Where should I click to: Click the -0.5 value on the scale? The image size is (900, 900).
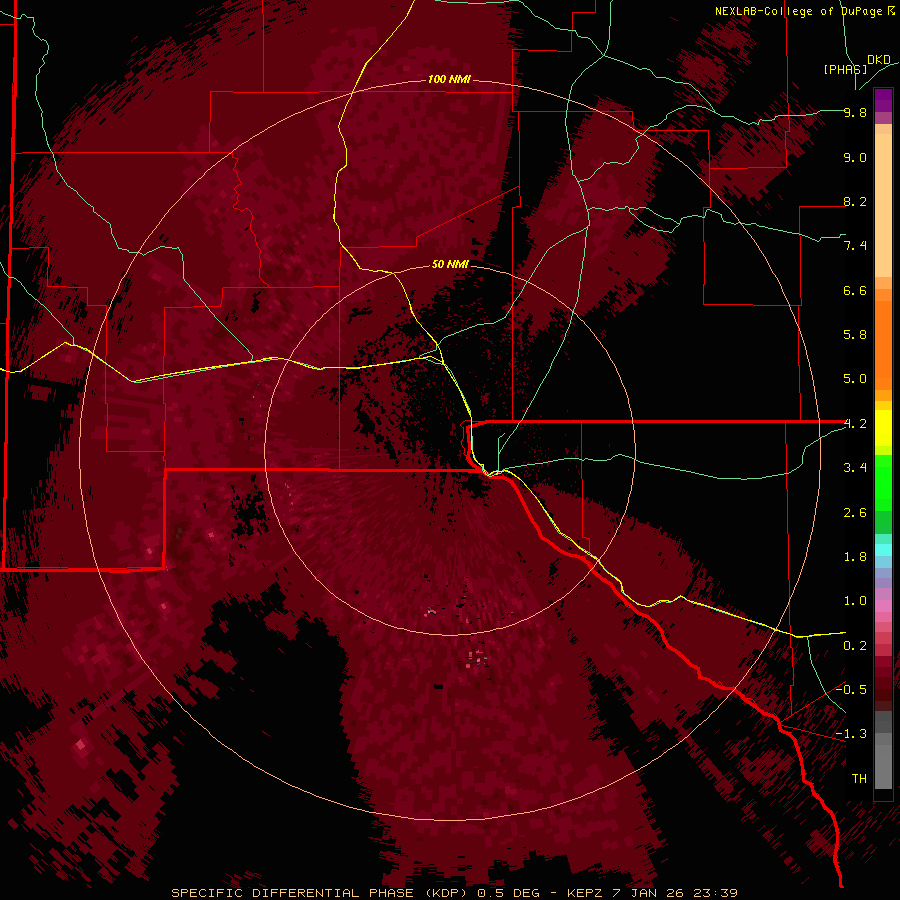pos(851,689)
